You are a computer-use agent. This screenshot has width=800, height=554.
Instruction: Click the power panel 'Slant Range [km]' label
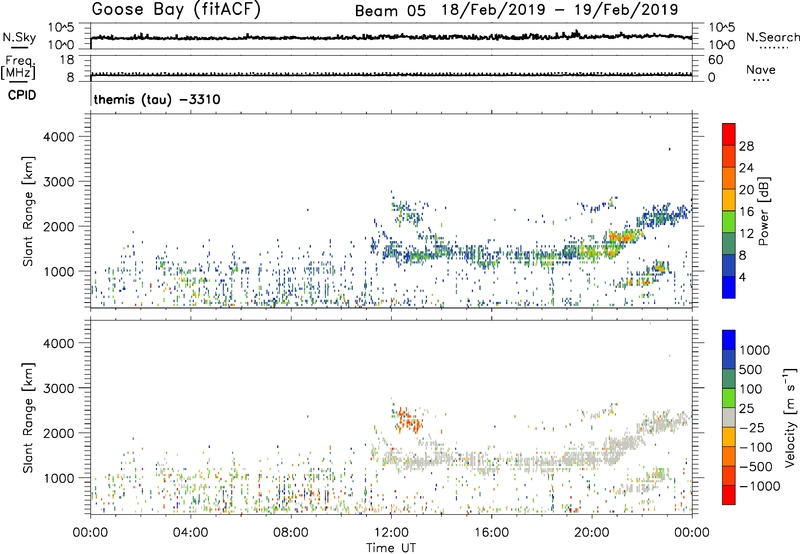click(x=28, y=211)
